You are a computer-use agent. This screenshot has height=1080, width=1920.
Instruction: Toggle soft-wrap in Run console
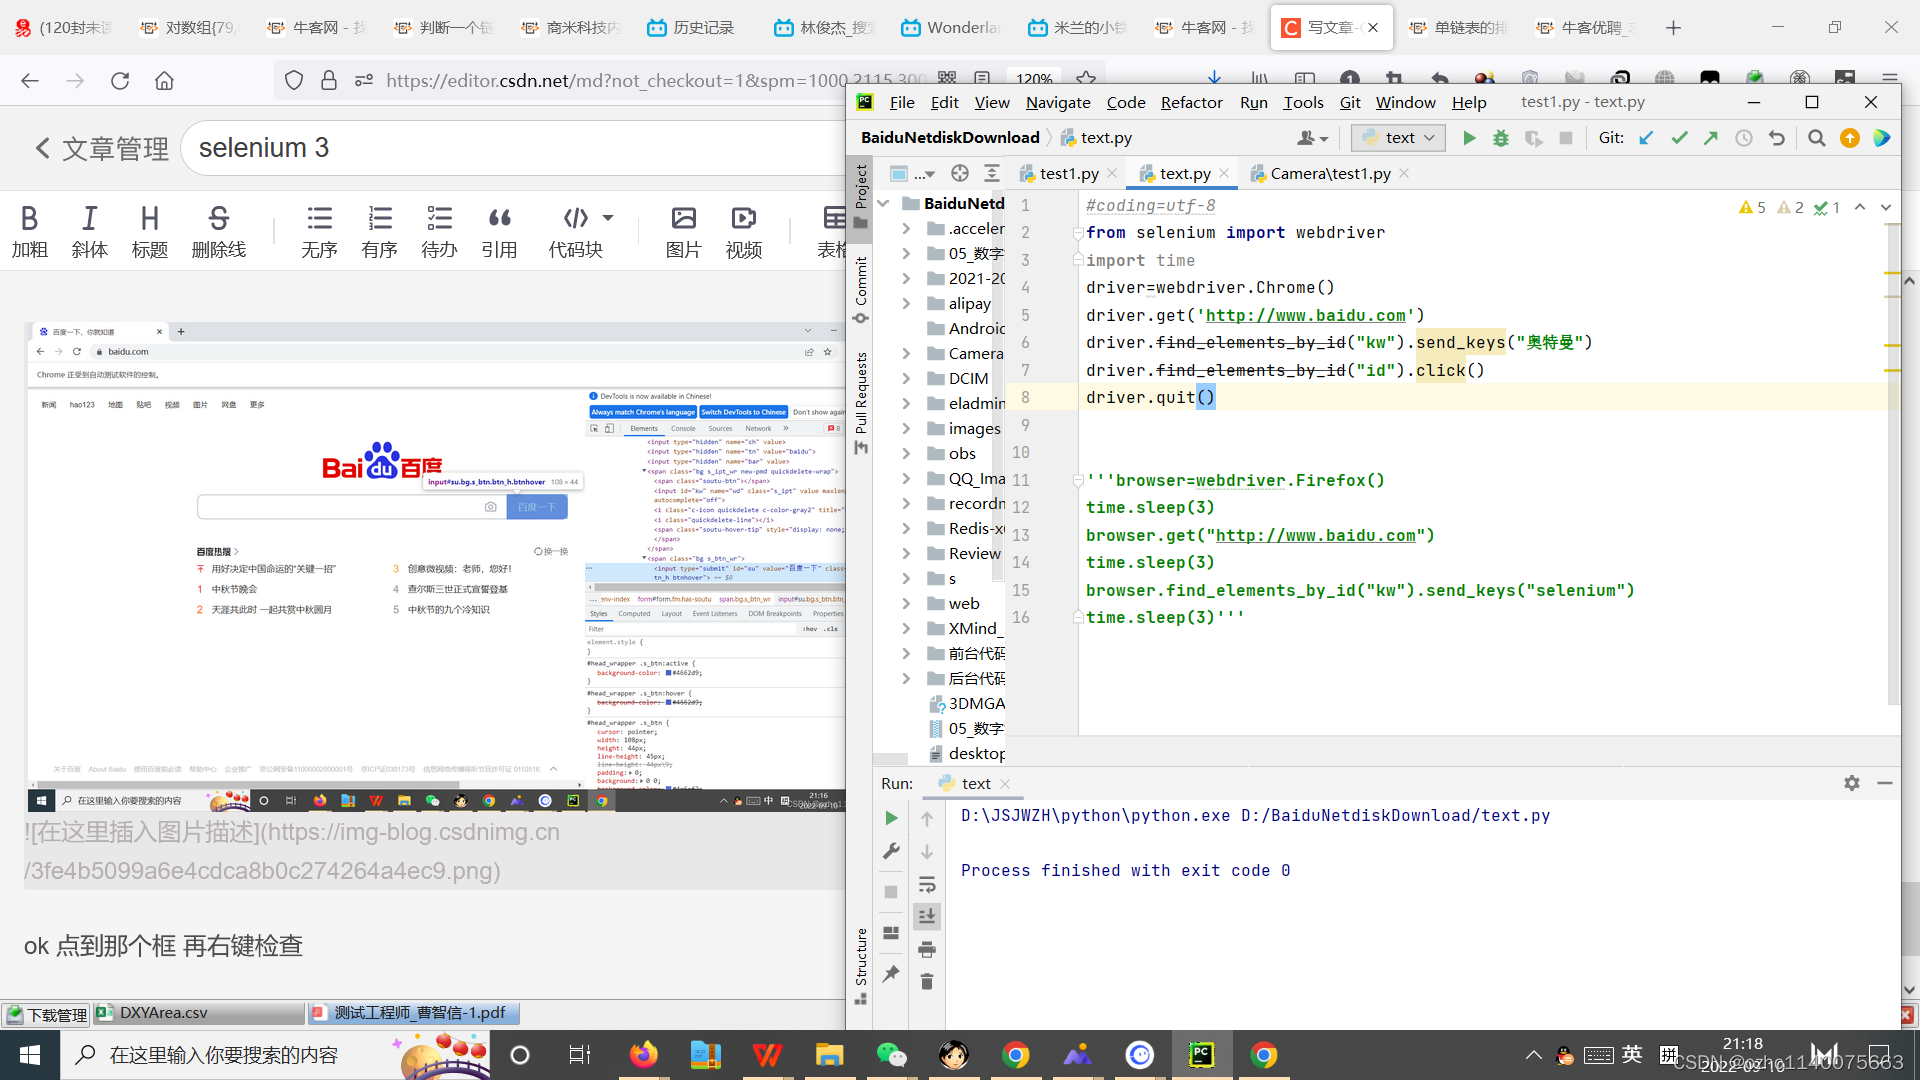[x=927, y=884]
